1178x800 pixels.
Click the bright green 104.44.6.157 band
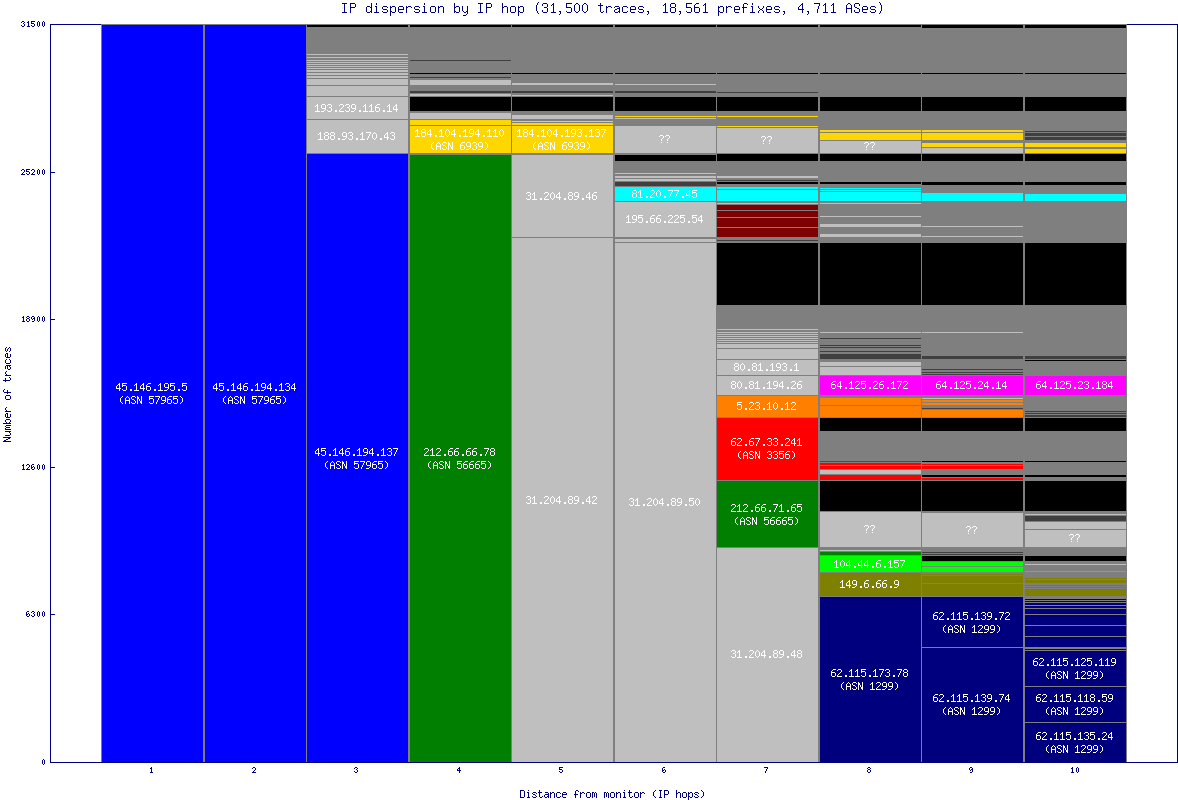click(x=869, y=564)
